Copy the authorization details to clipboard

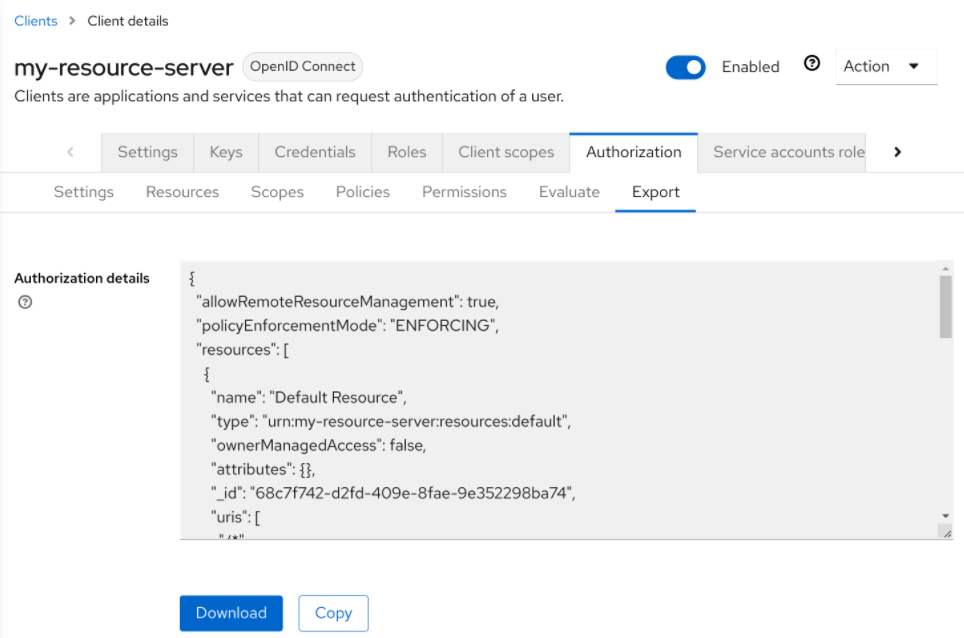point(333,613)
